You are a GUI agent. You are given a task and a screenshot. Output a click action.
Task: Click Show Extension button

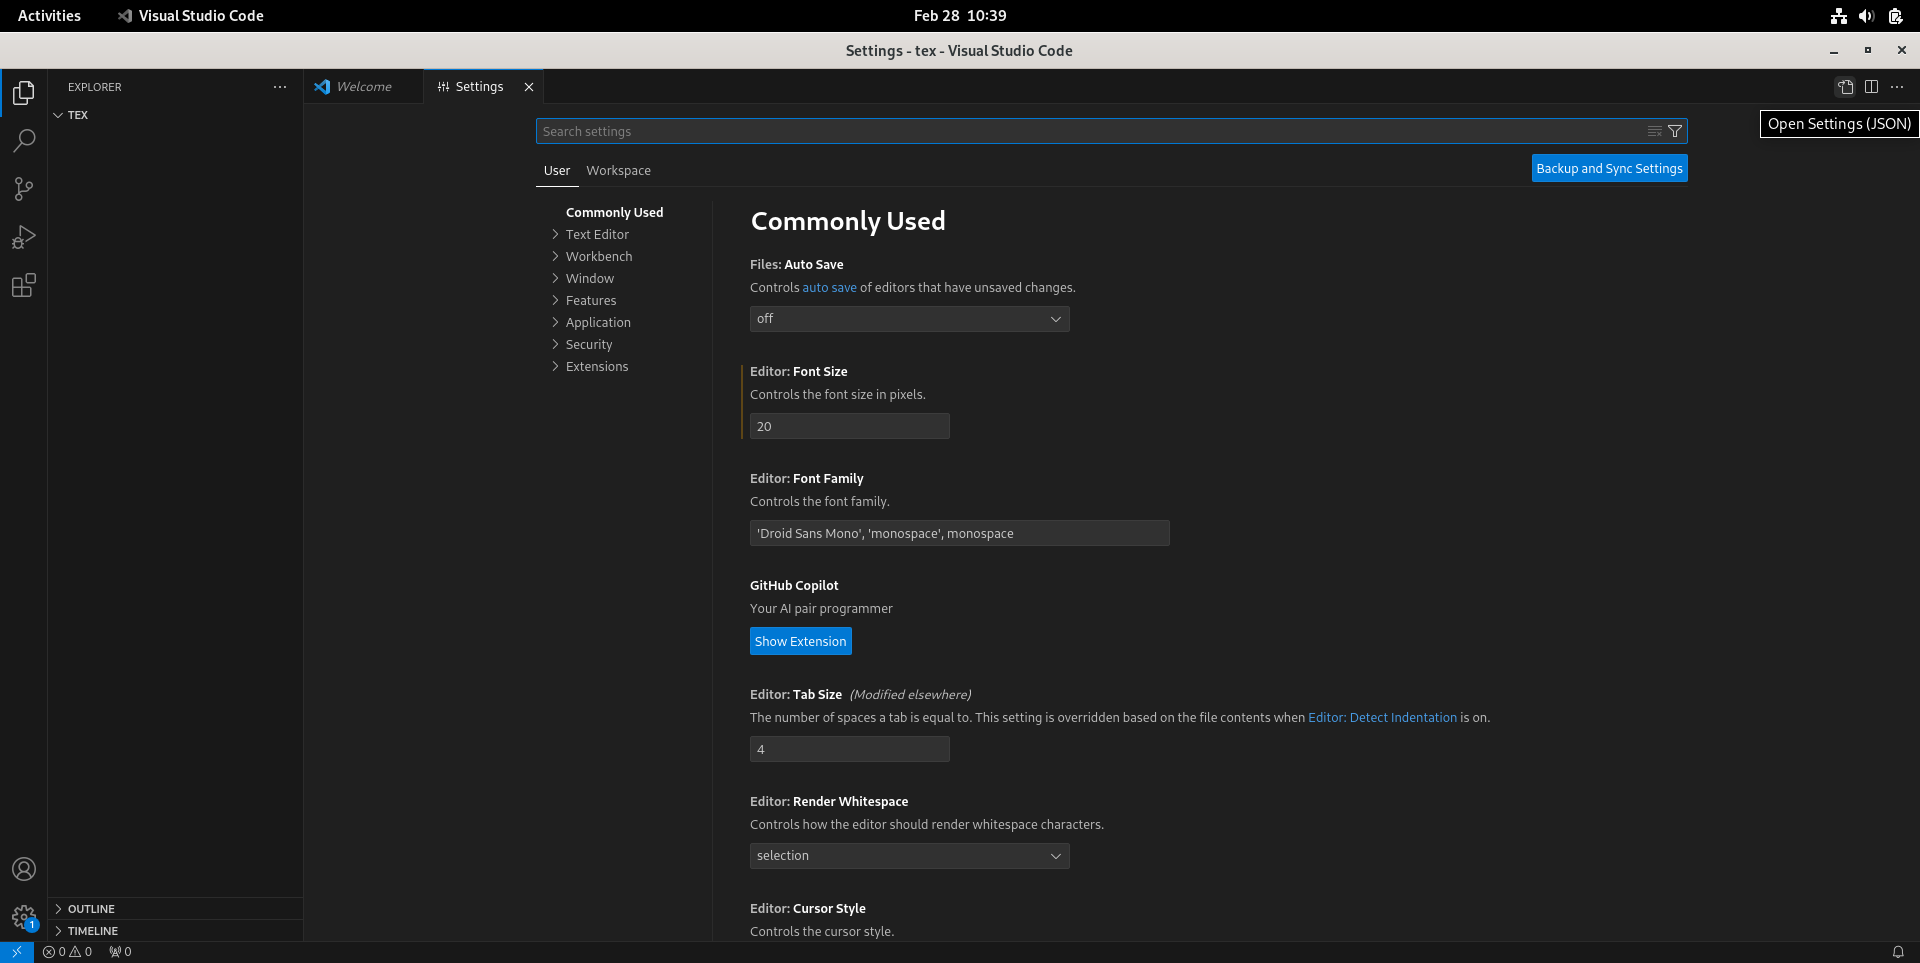[800, 642]
